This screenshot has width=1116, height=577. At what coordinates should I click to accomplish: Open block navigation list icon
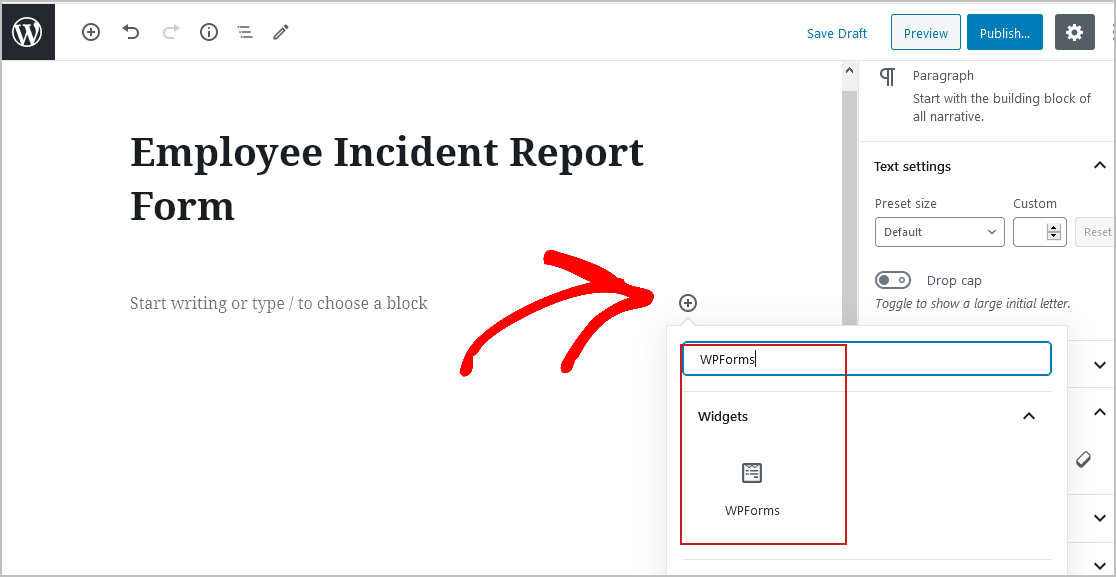point(245,32)
